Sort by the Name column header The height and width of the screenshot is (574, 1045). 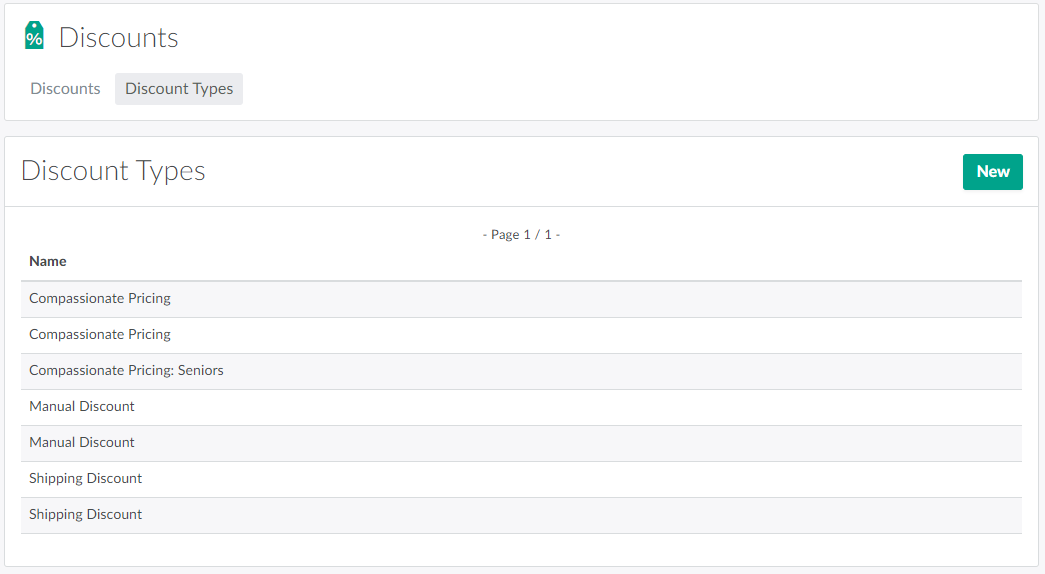[x=48, y=262]
